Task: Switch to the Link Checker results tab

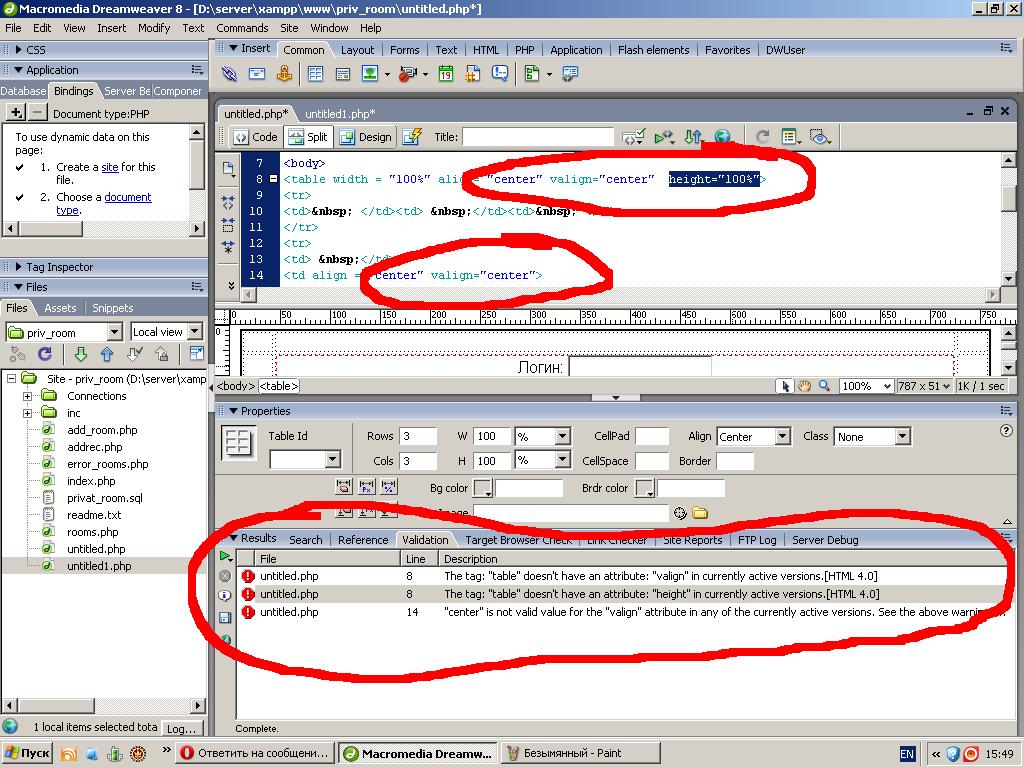Action: tap(616, 540)
